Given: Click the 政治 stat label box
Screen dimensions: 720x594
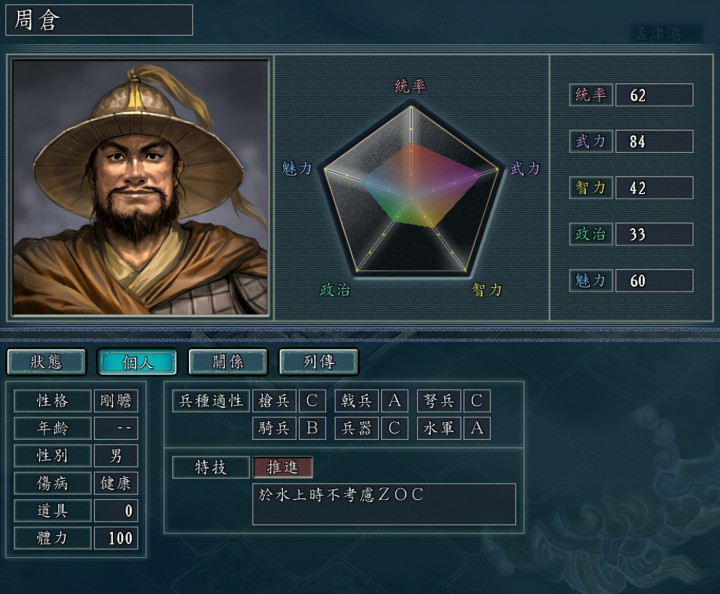Looking at the screenshot, I should (x=591, y=234).
